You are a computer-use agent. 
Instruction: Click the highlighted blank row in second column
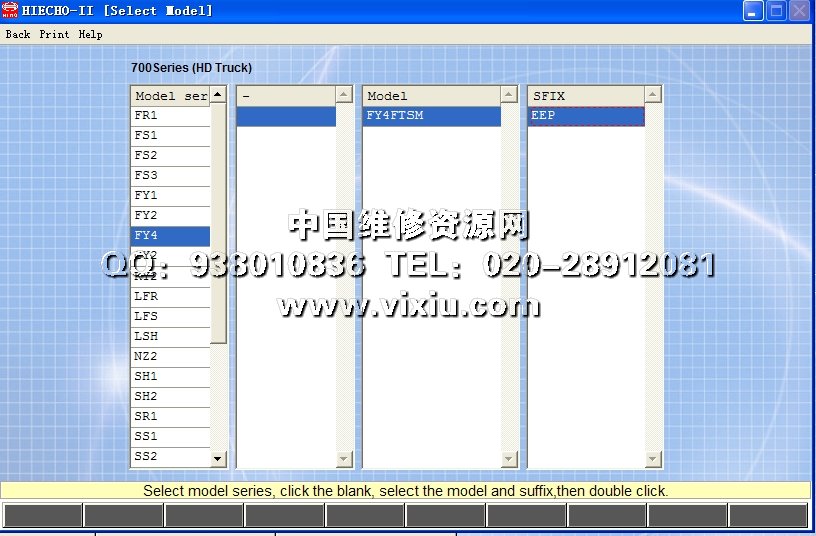coord(286,116)
